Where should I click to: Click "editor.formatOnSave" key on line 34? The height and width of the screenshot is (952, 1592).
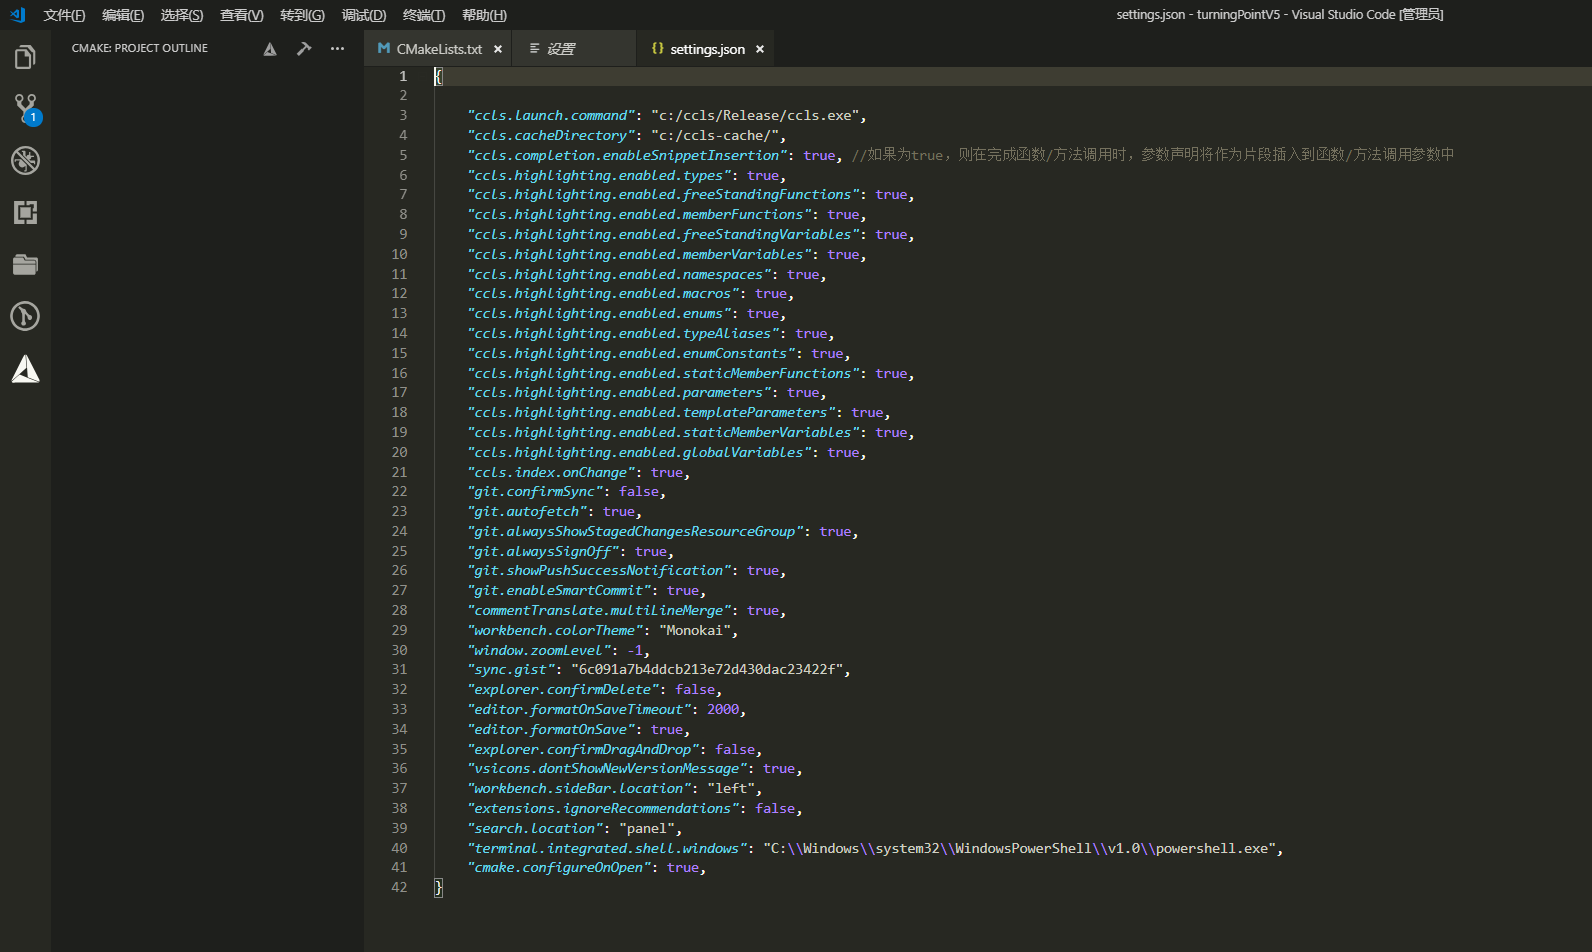551,729
